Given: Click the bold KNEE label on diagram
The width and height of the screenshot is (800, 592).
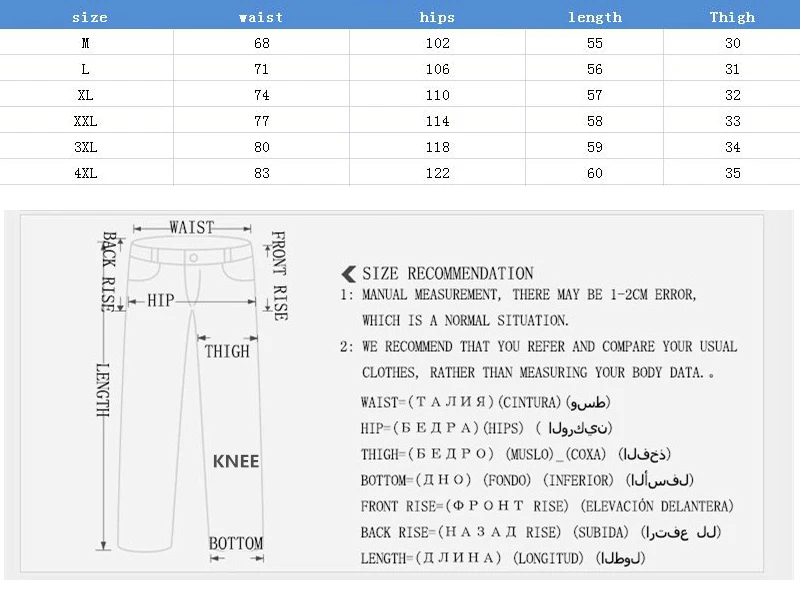Looking at the screenshot, I should coord(236,461).
